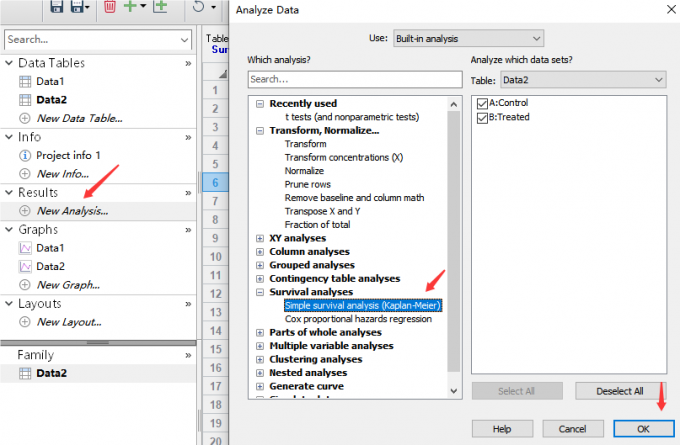Select Normalize analysis
The height and width of the screenshot is (445, 680).
coord(304,171)
